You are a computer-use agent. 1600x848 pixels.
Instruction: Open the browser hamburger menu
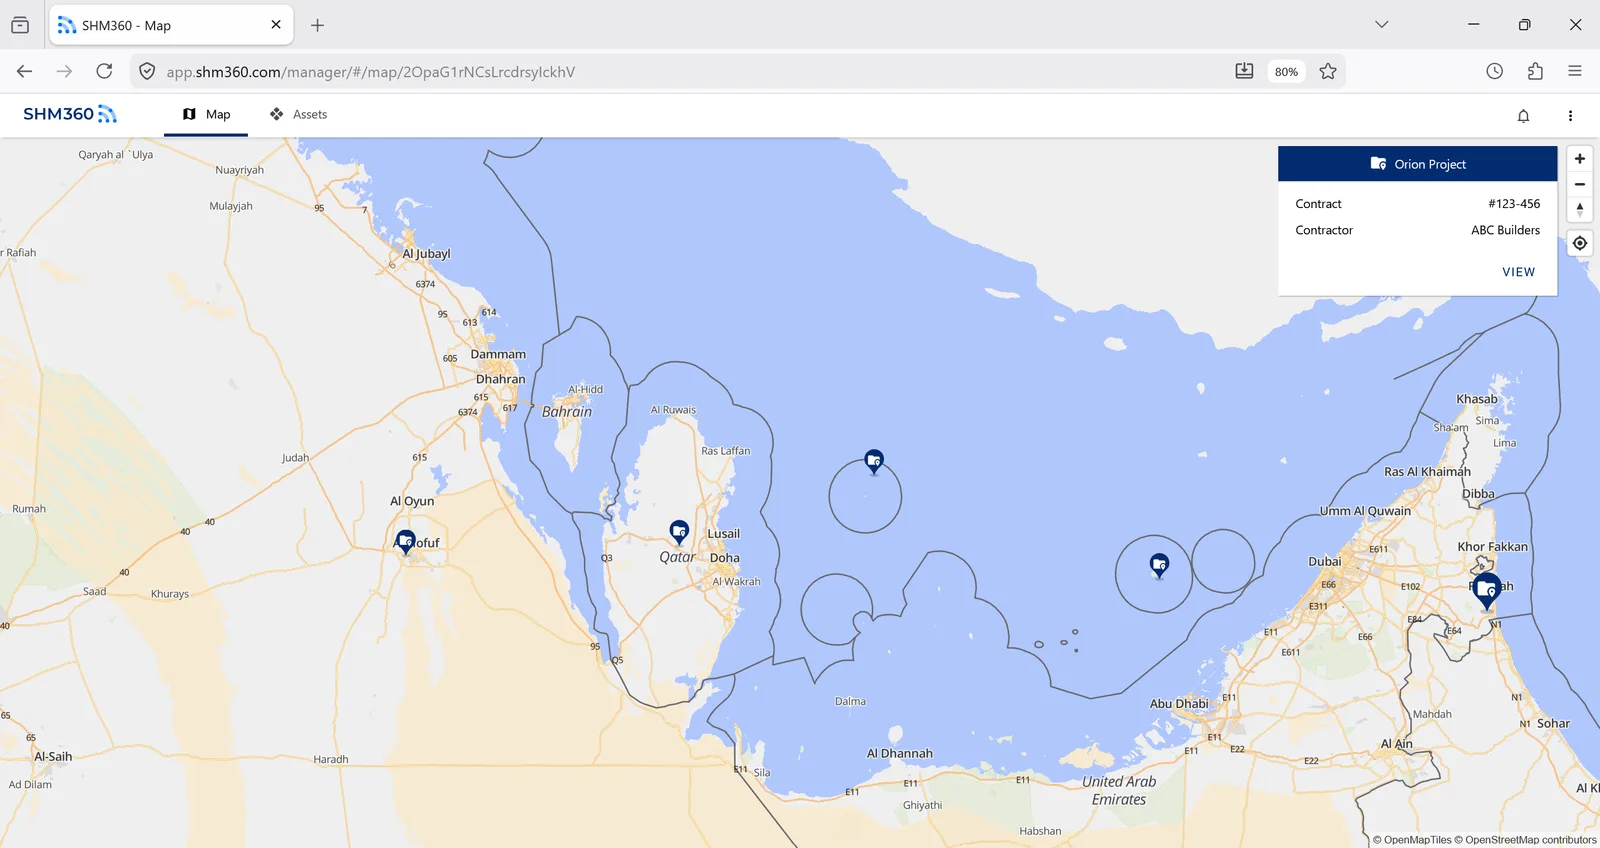(1575, 71)
